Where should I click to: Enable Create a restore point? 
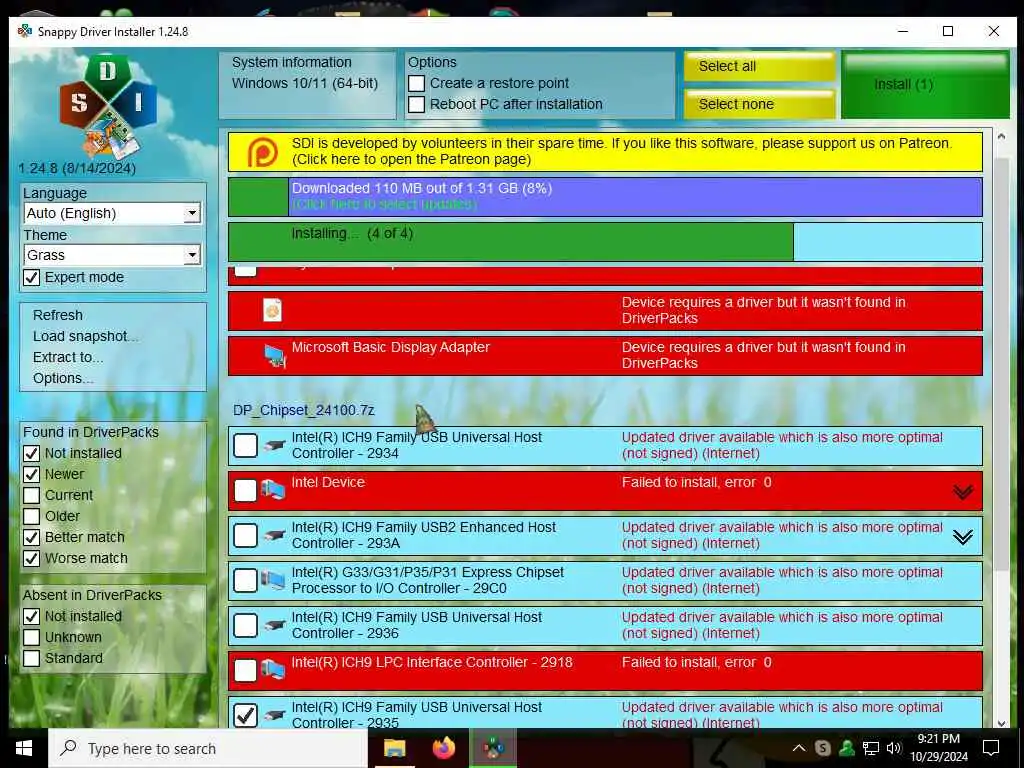tap(417, 84)
